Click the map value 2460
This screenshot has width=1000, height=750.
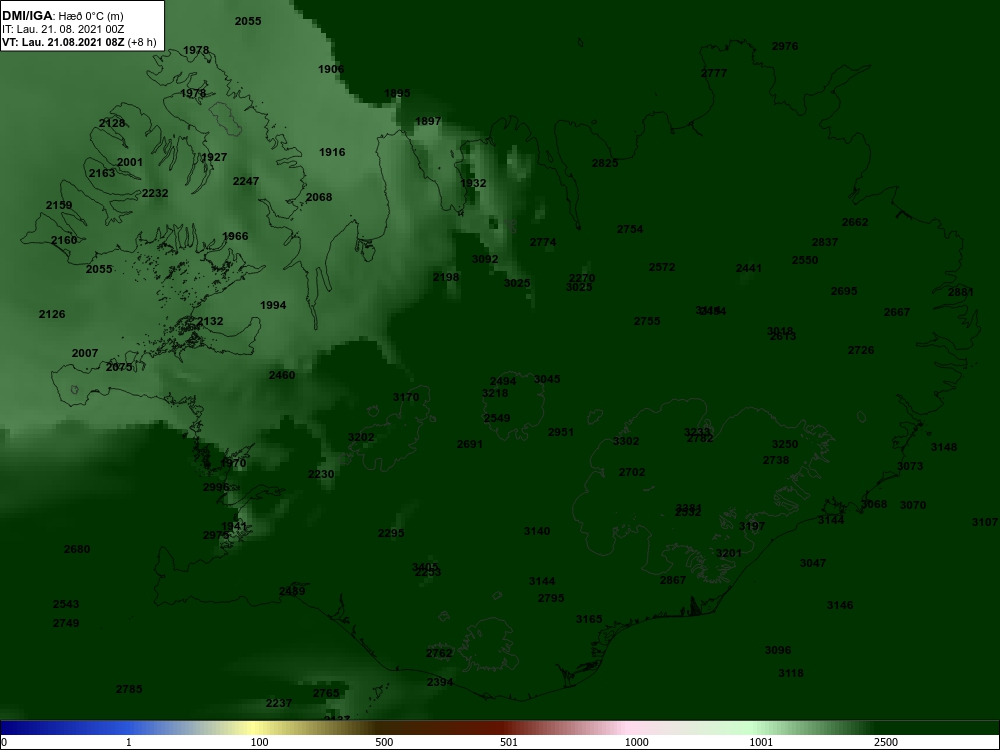282,375
